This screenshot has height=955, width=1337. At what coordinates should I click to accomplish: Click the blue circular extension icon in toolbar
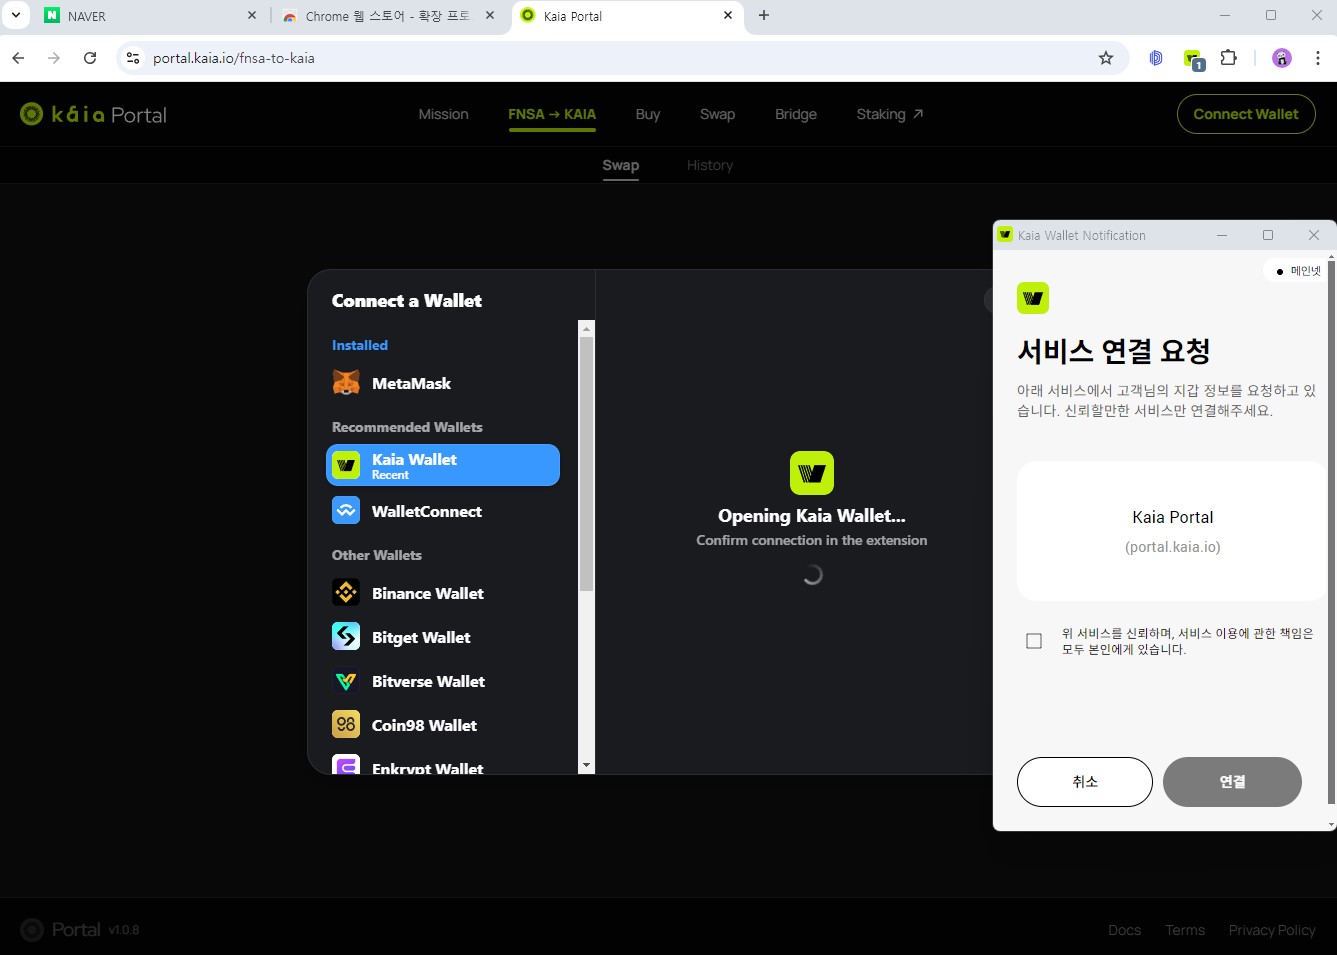1156,58
